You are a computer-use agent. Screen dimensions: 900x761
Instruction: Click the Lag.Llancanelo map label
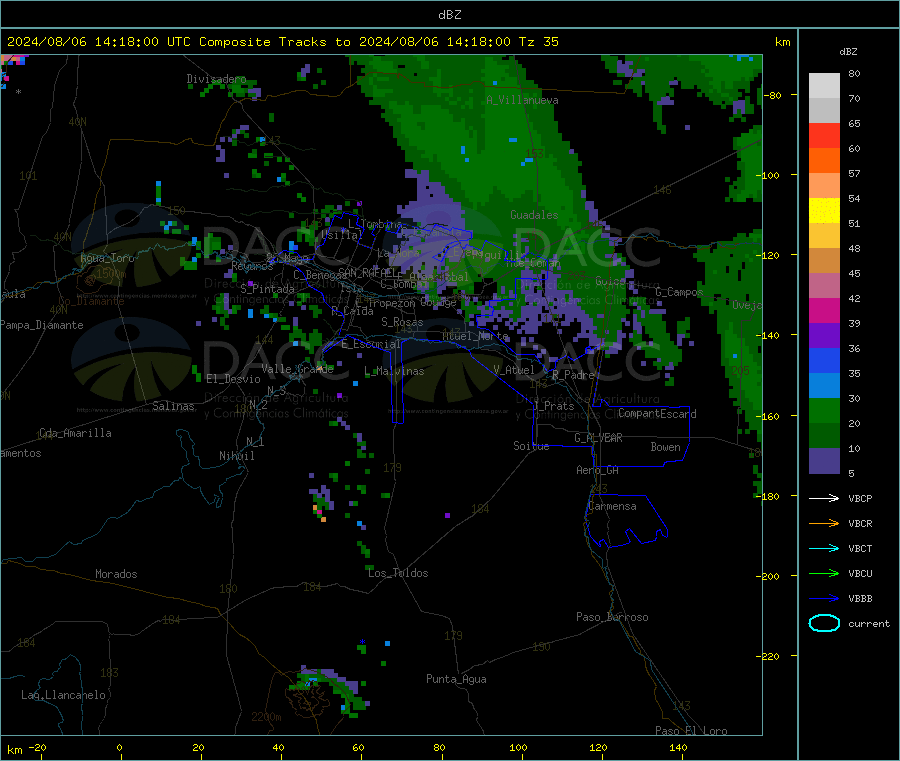[63, 695]
